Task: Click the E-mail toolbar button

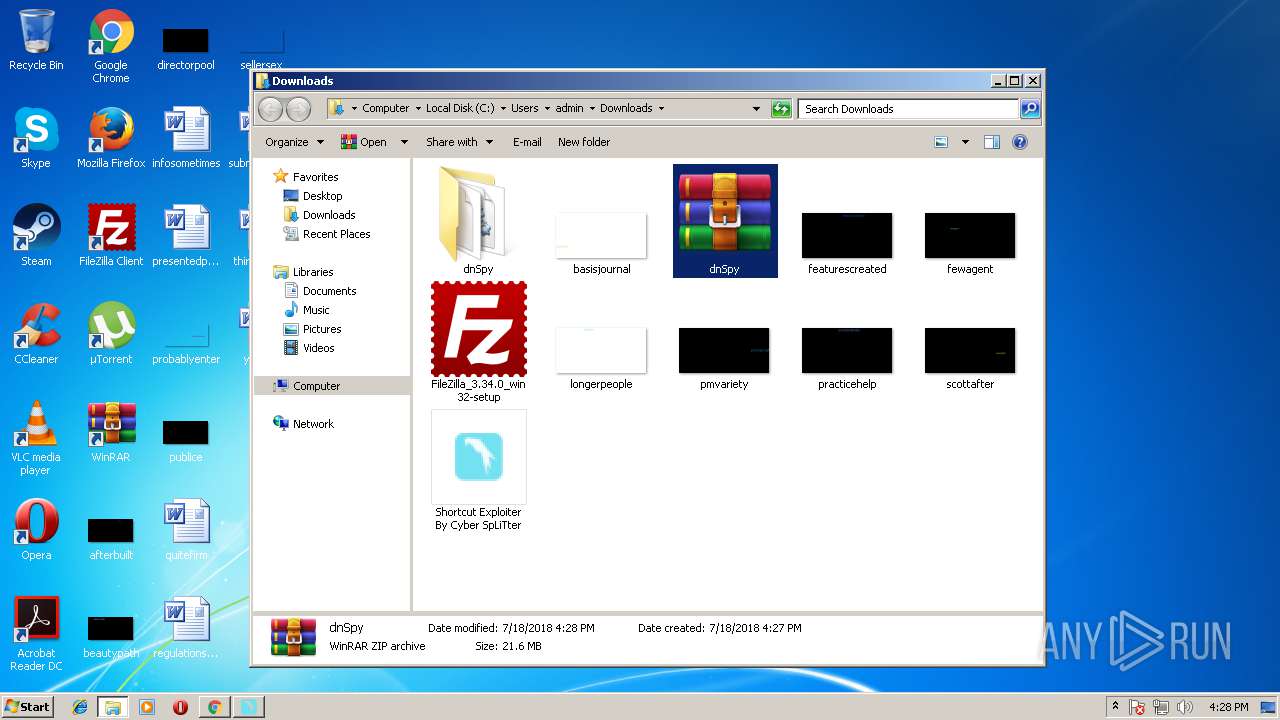Action: click(x=527, y=142)
